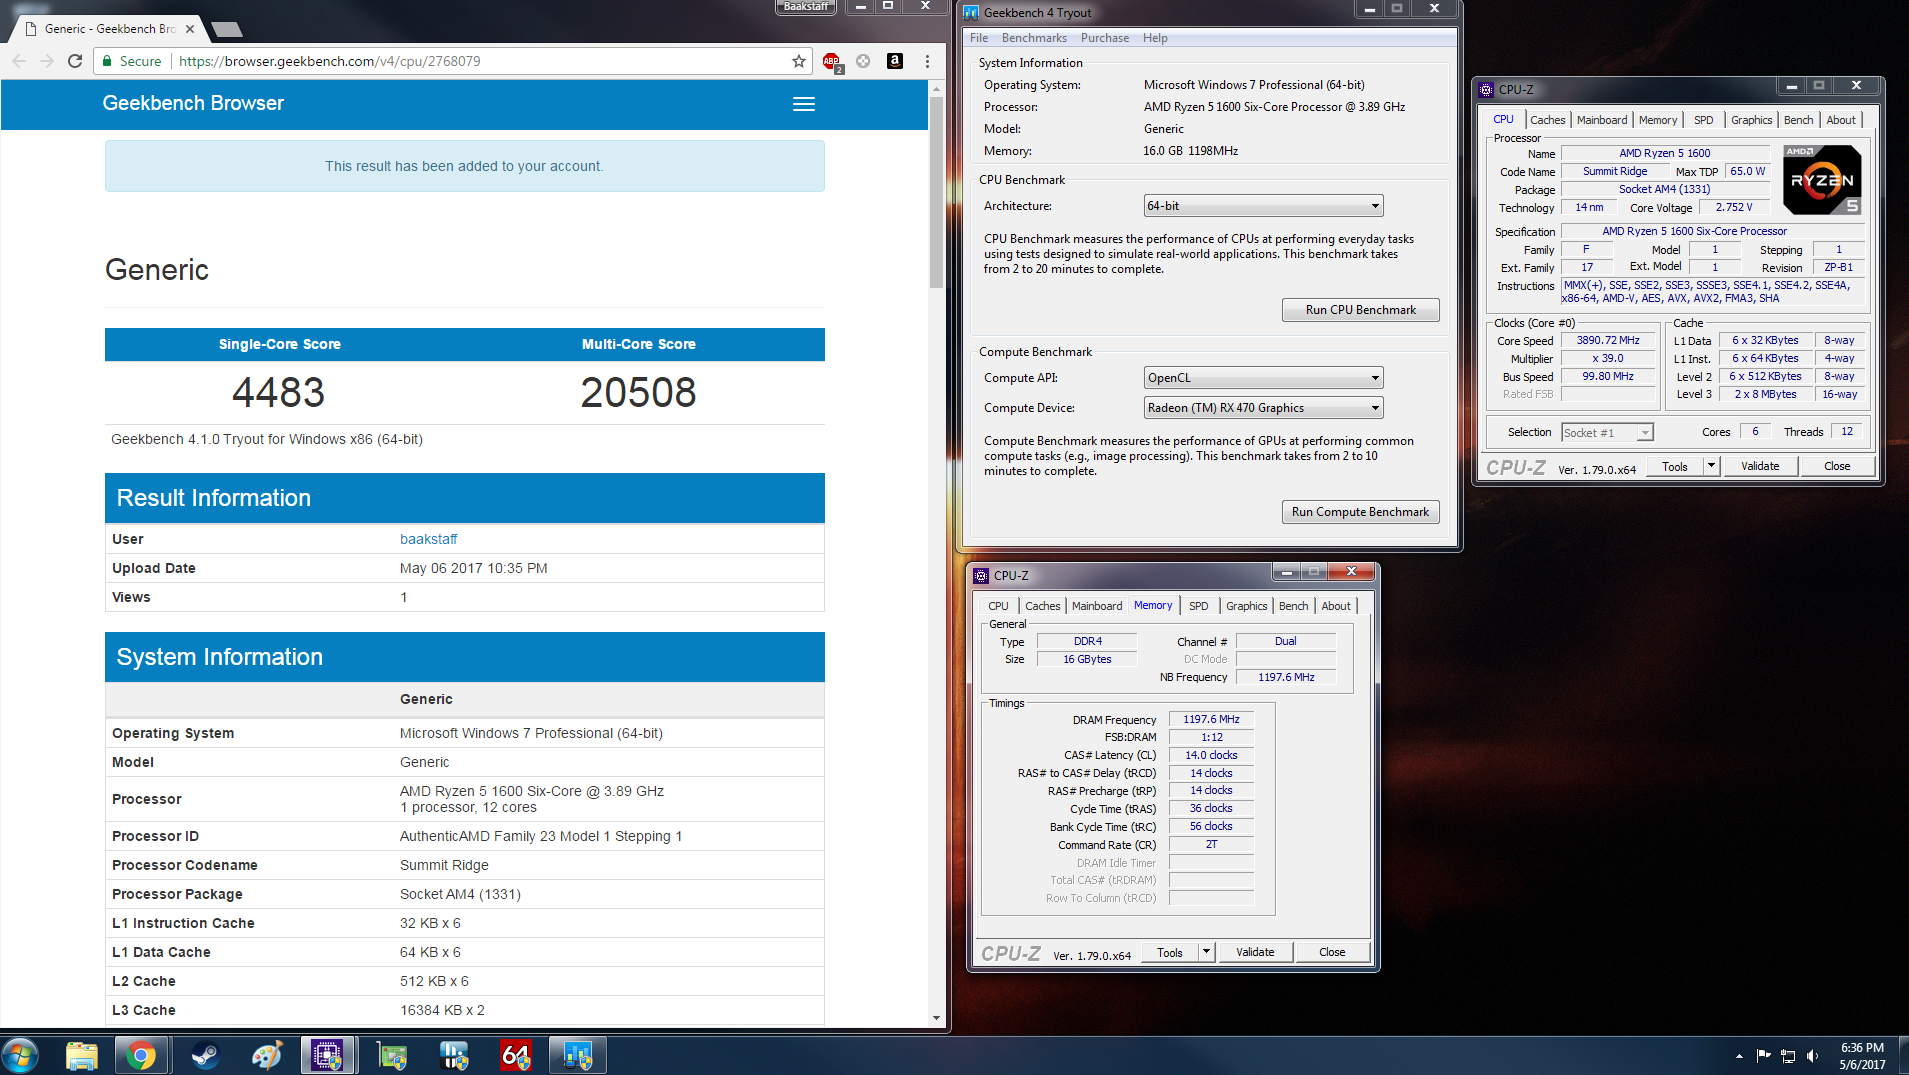
Task: Open the Geekbench Help menu
Action: tap(1155, 38)
